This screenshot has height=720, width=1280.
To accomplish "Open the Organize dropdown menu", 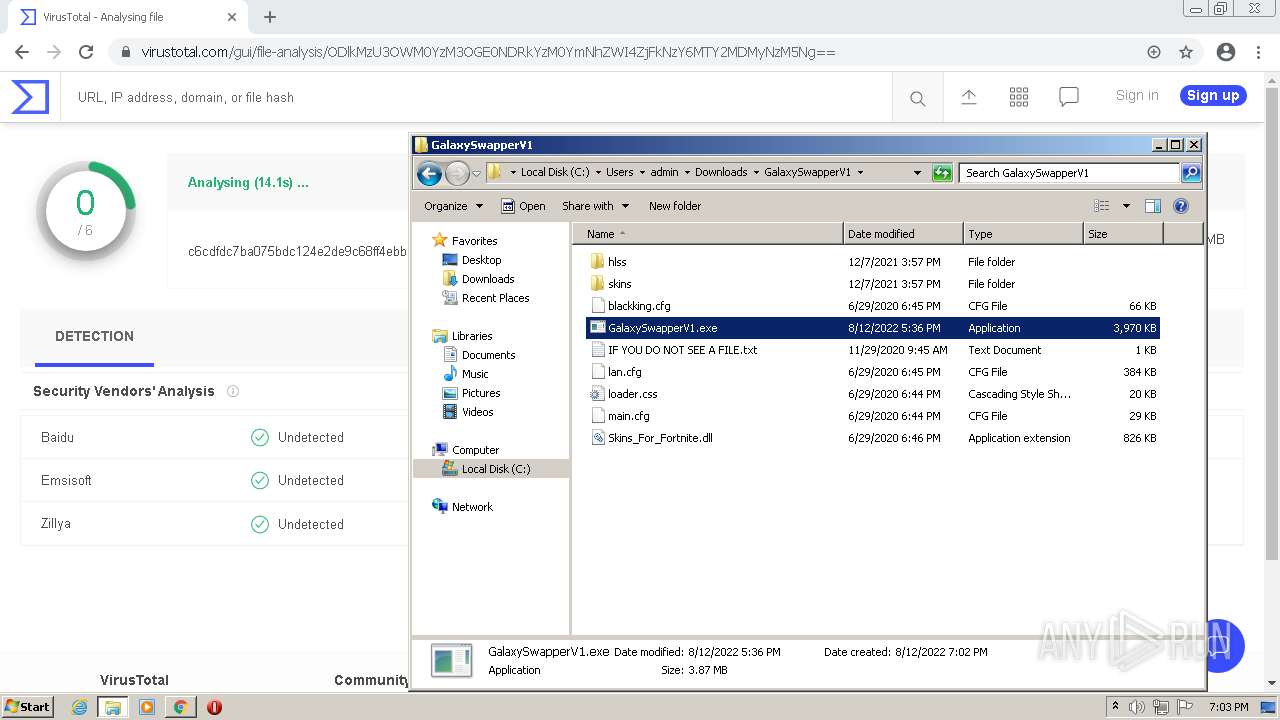I will pyautogui.click(x=453, y=206).
